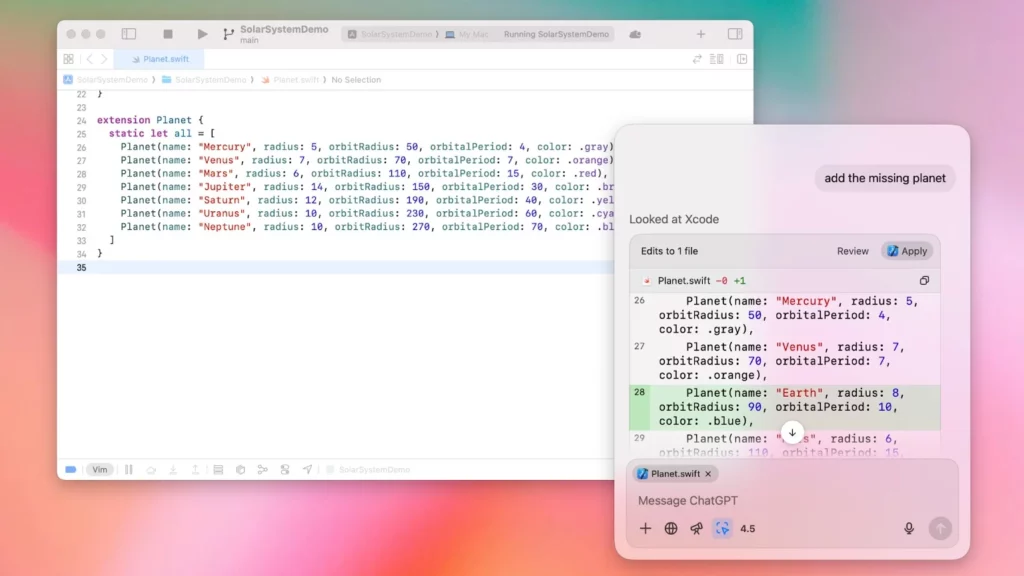The width and height of the screenshot is (1024, 576).
Task: Apply the edits to Planet.swift
Action: click(907, 251)
